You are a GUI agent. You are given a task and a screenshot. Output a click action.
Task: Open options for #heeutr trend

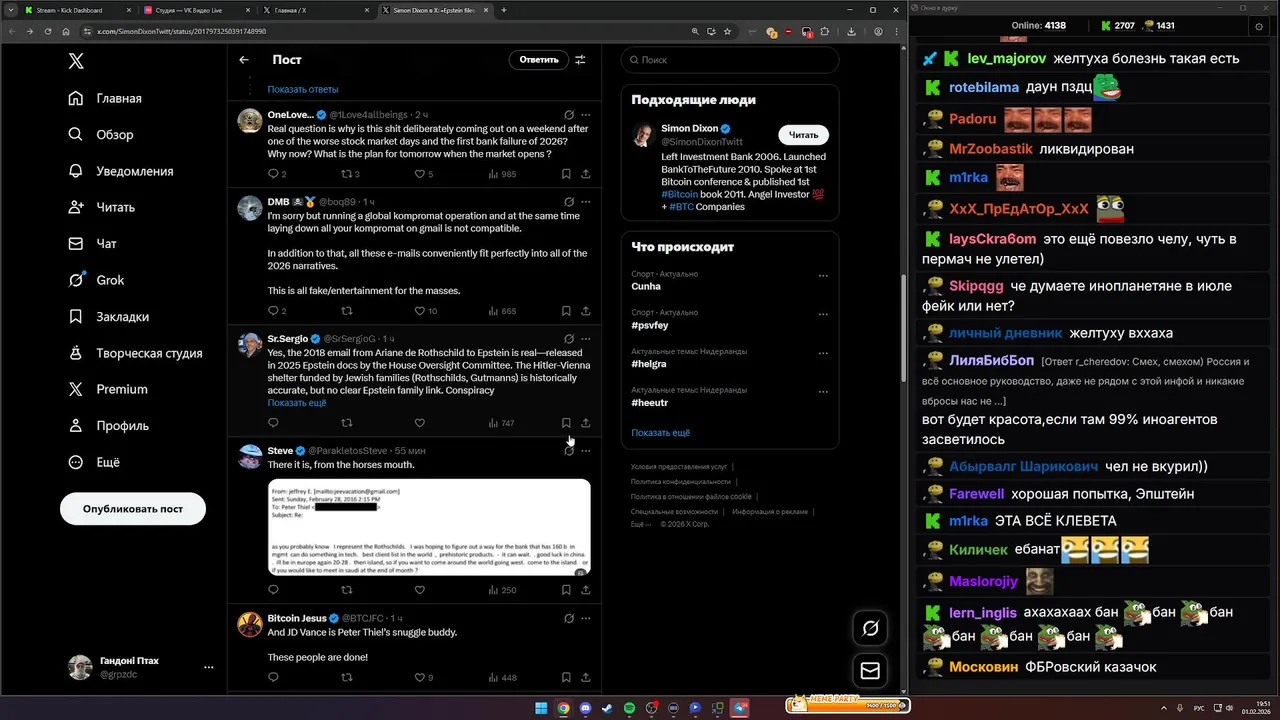pyautogui.click(x=823, y=391)
